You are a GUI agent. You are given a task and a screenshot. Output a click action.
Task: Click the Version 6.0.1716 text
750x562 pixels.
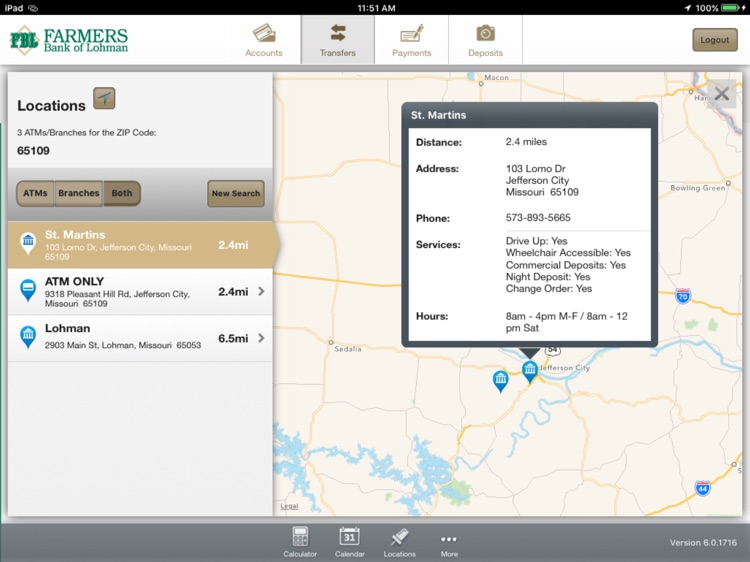coord(703,542)
